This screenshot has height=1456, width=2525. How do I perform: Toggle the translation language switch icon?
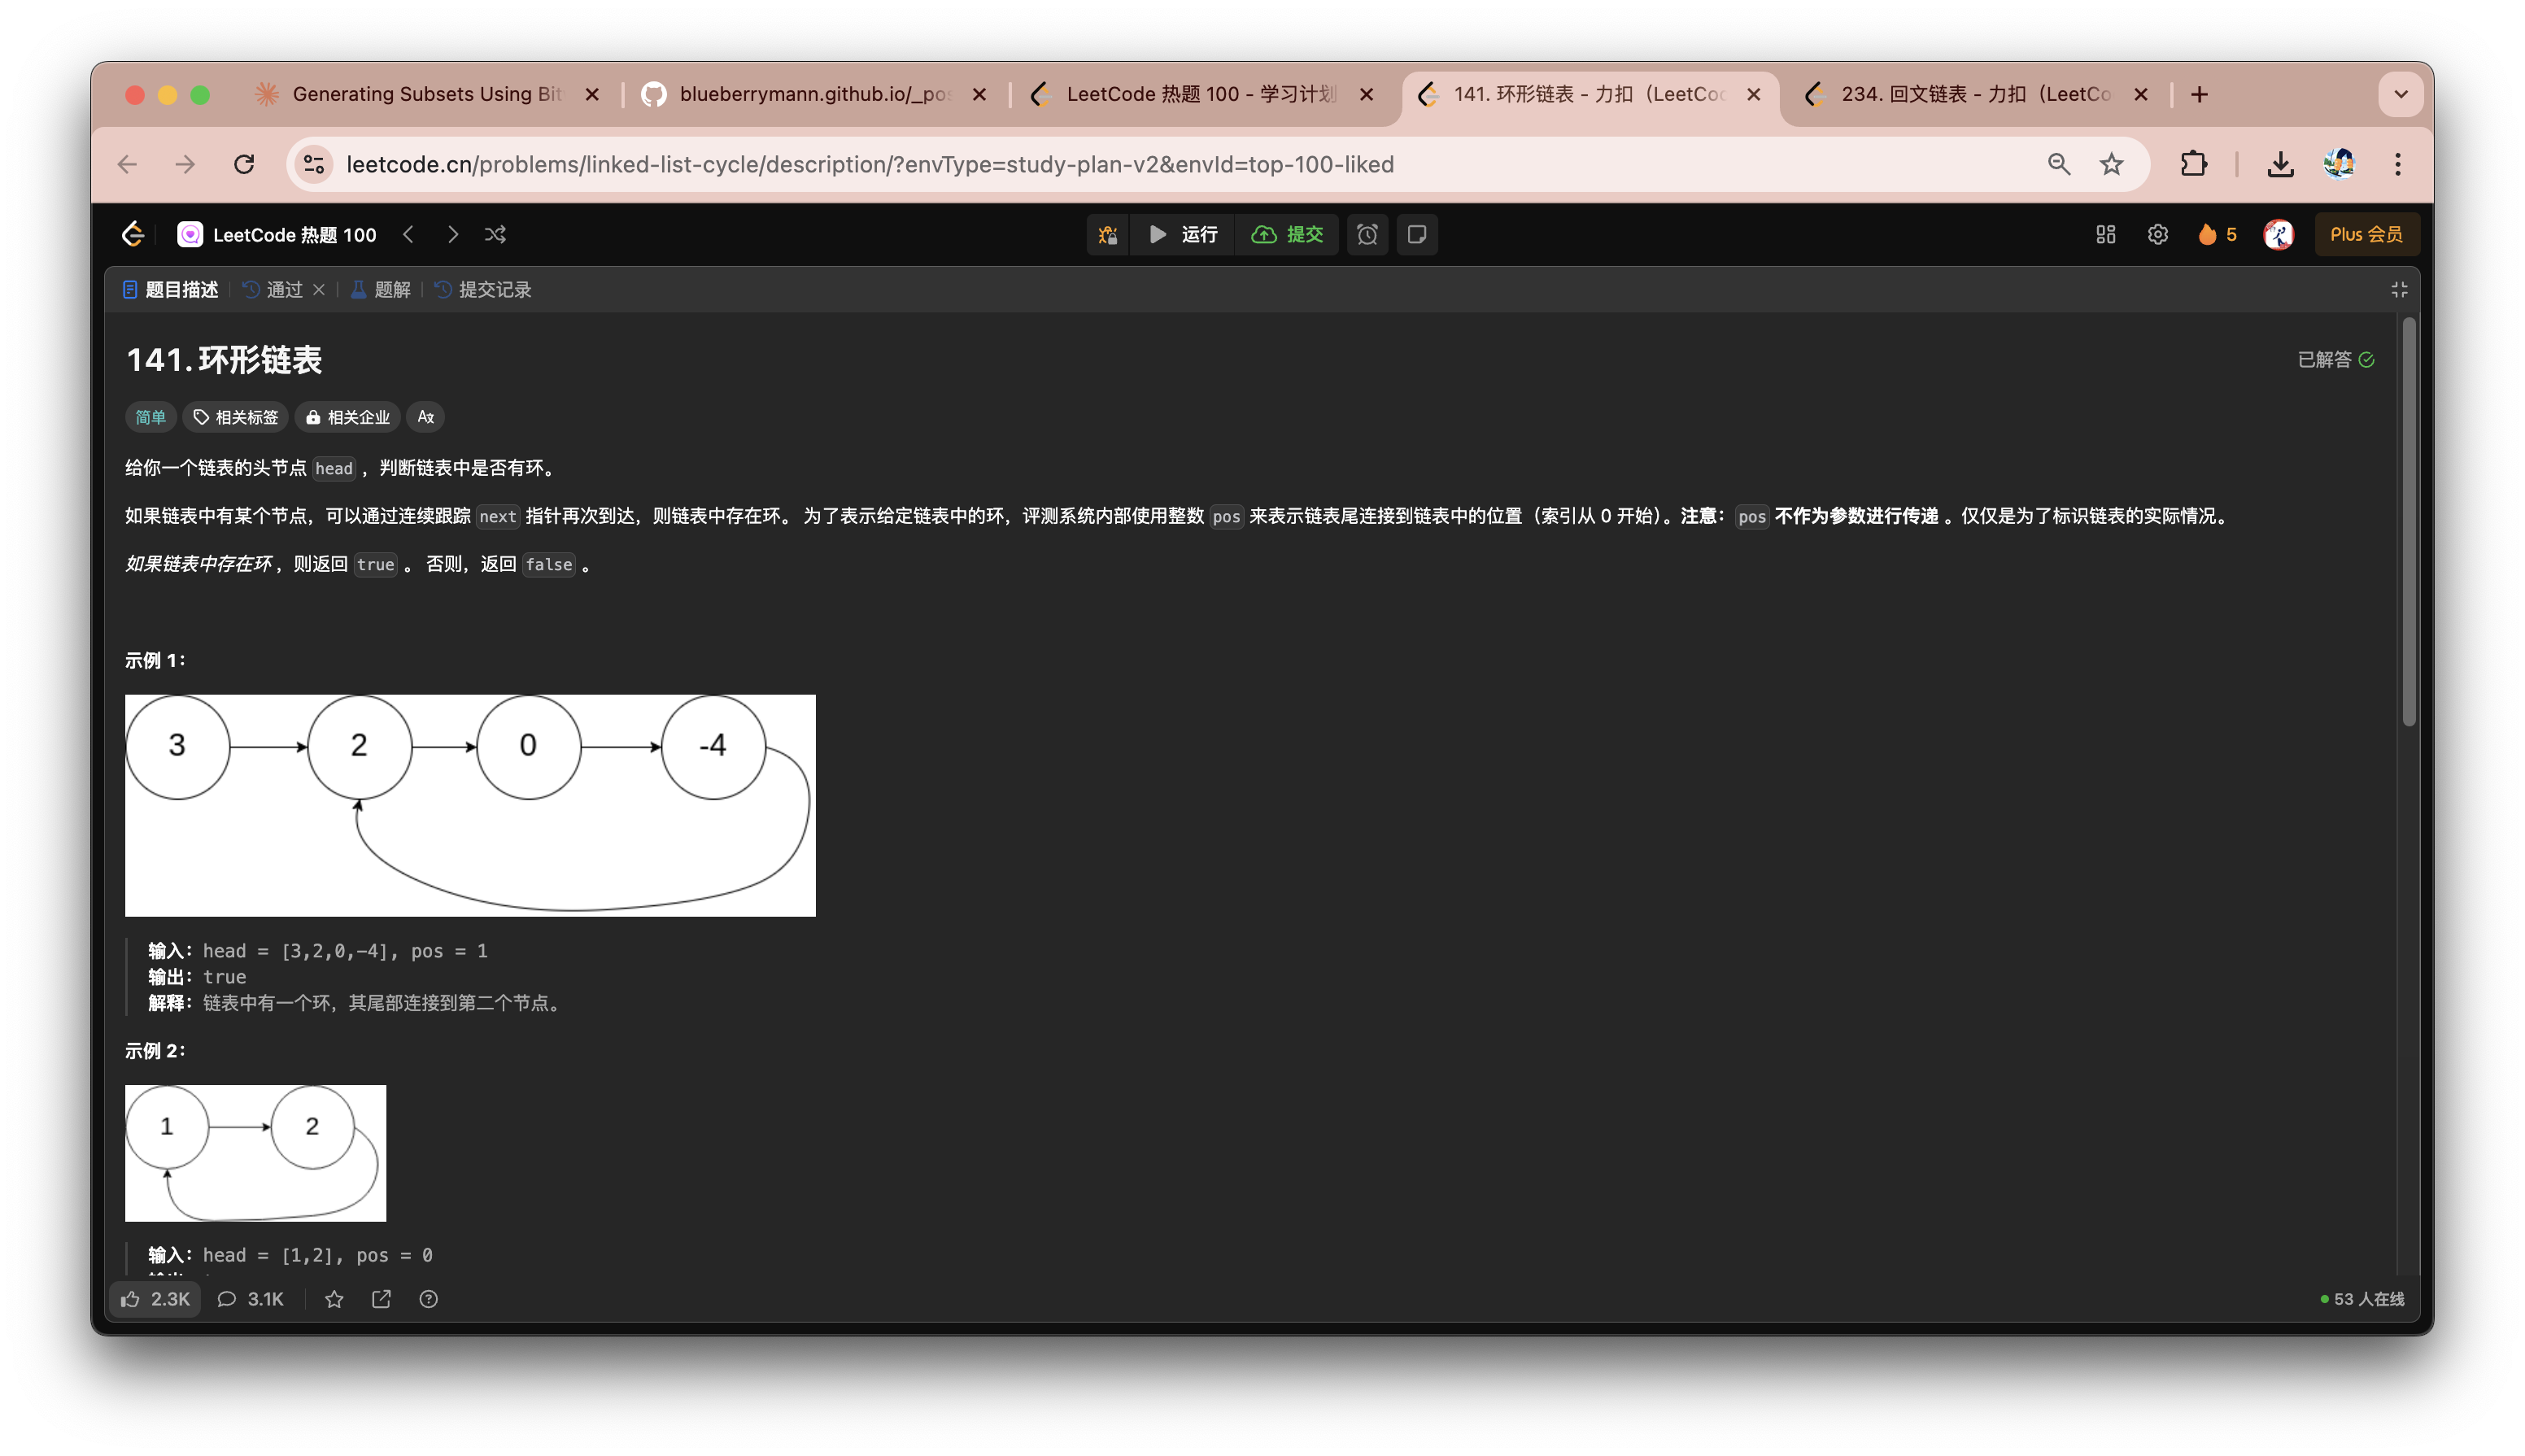point(425,417)
